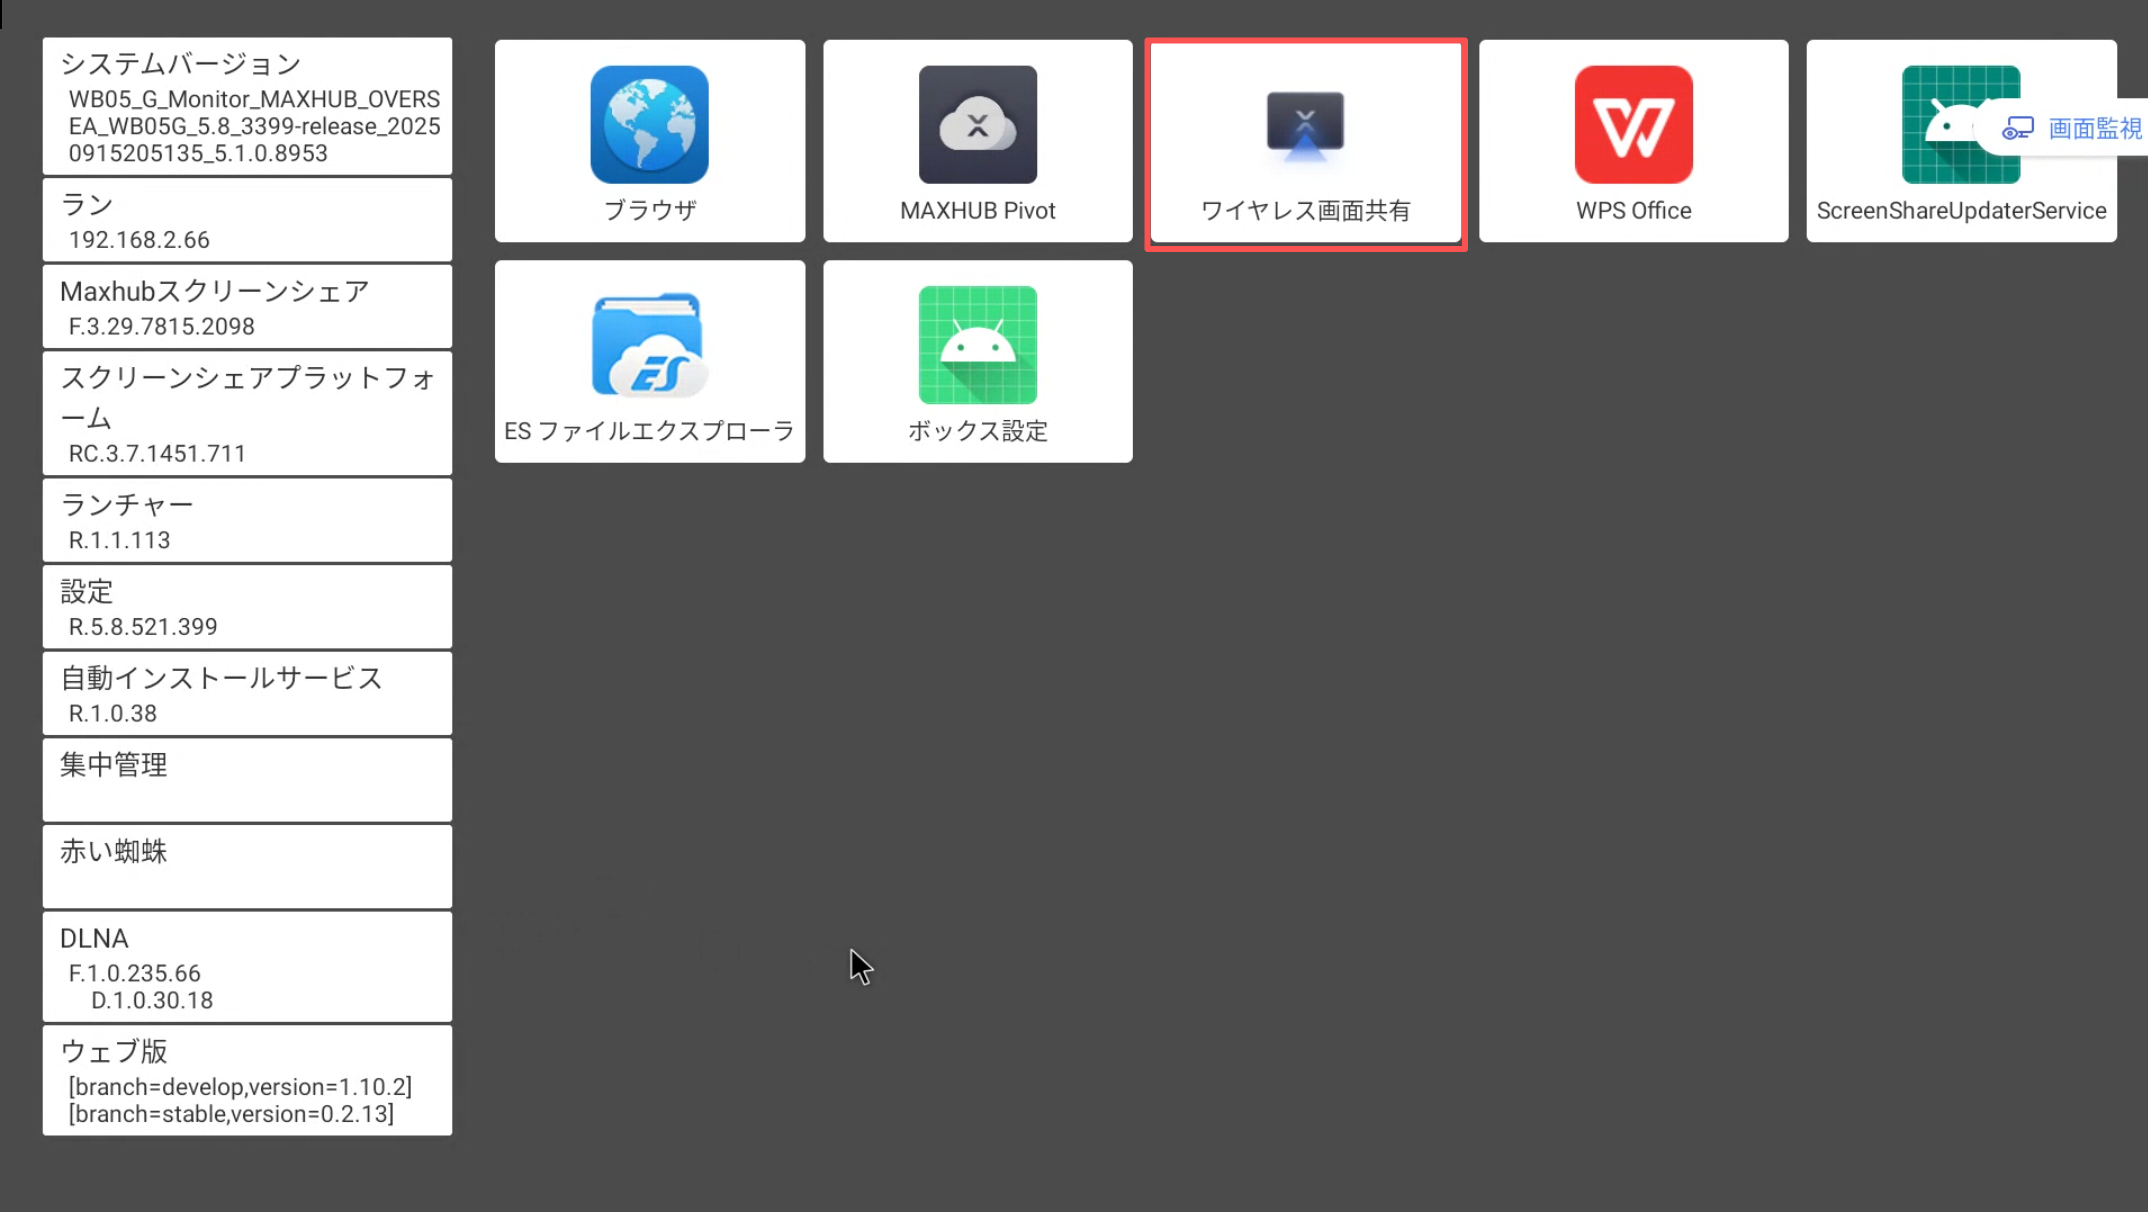Click the 画面監視 screen monitor icon
The width and height of the screenshot is (2148, 1212).
click(2018, 128)
